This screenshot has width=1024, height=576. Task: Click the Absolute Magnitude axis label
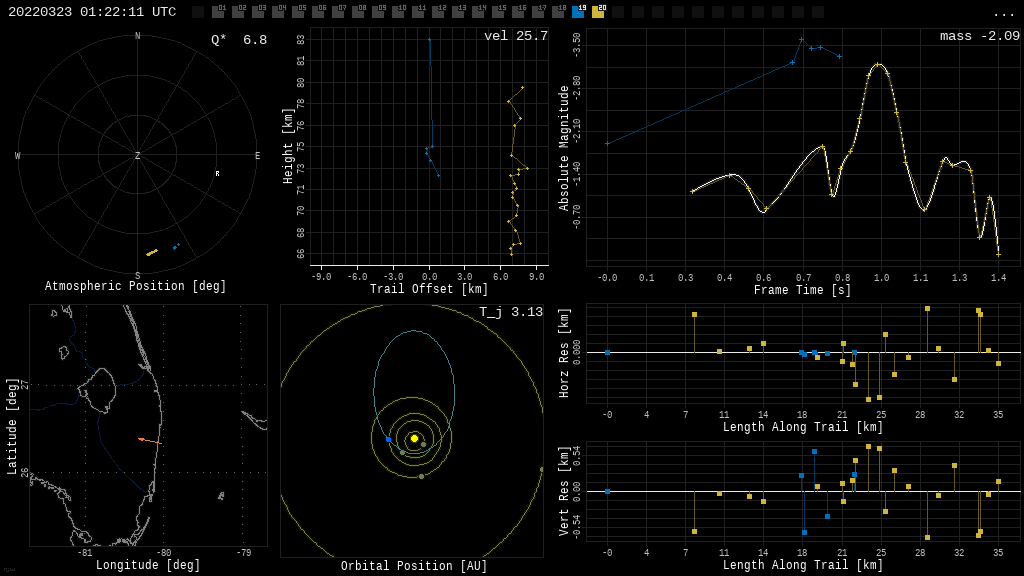click(x=564, y=148)
